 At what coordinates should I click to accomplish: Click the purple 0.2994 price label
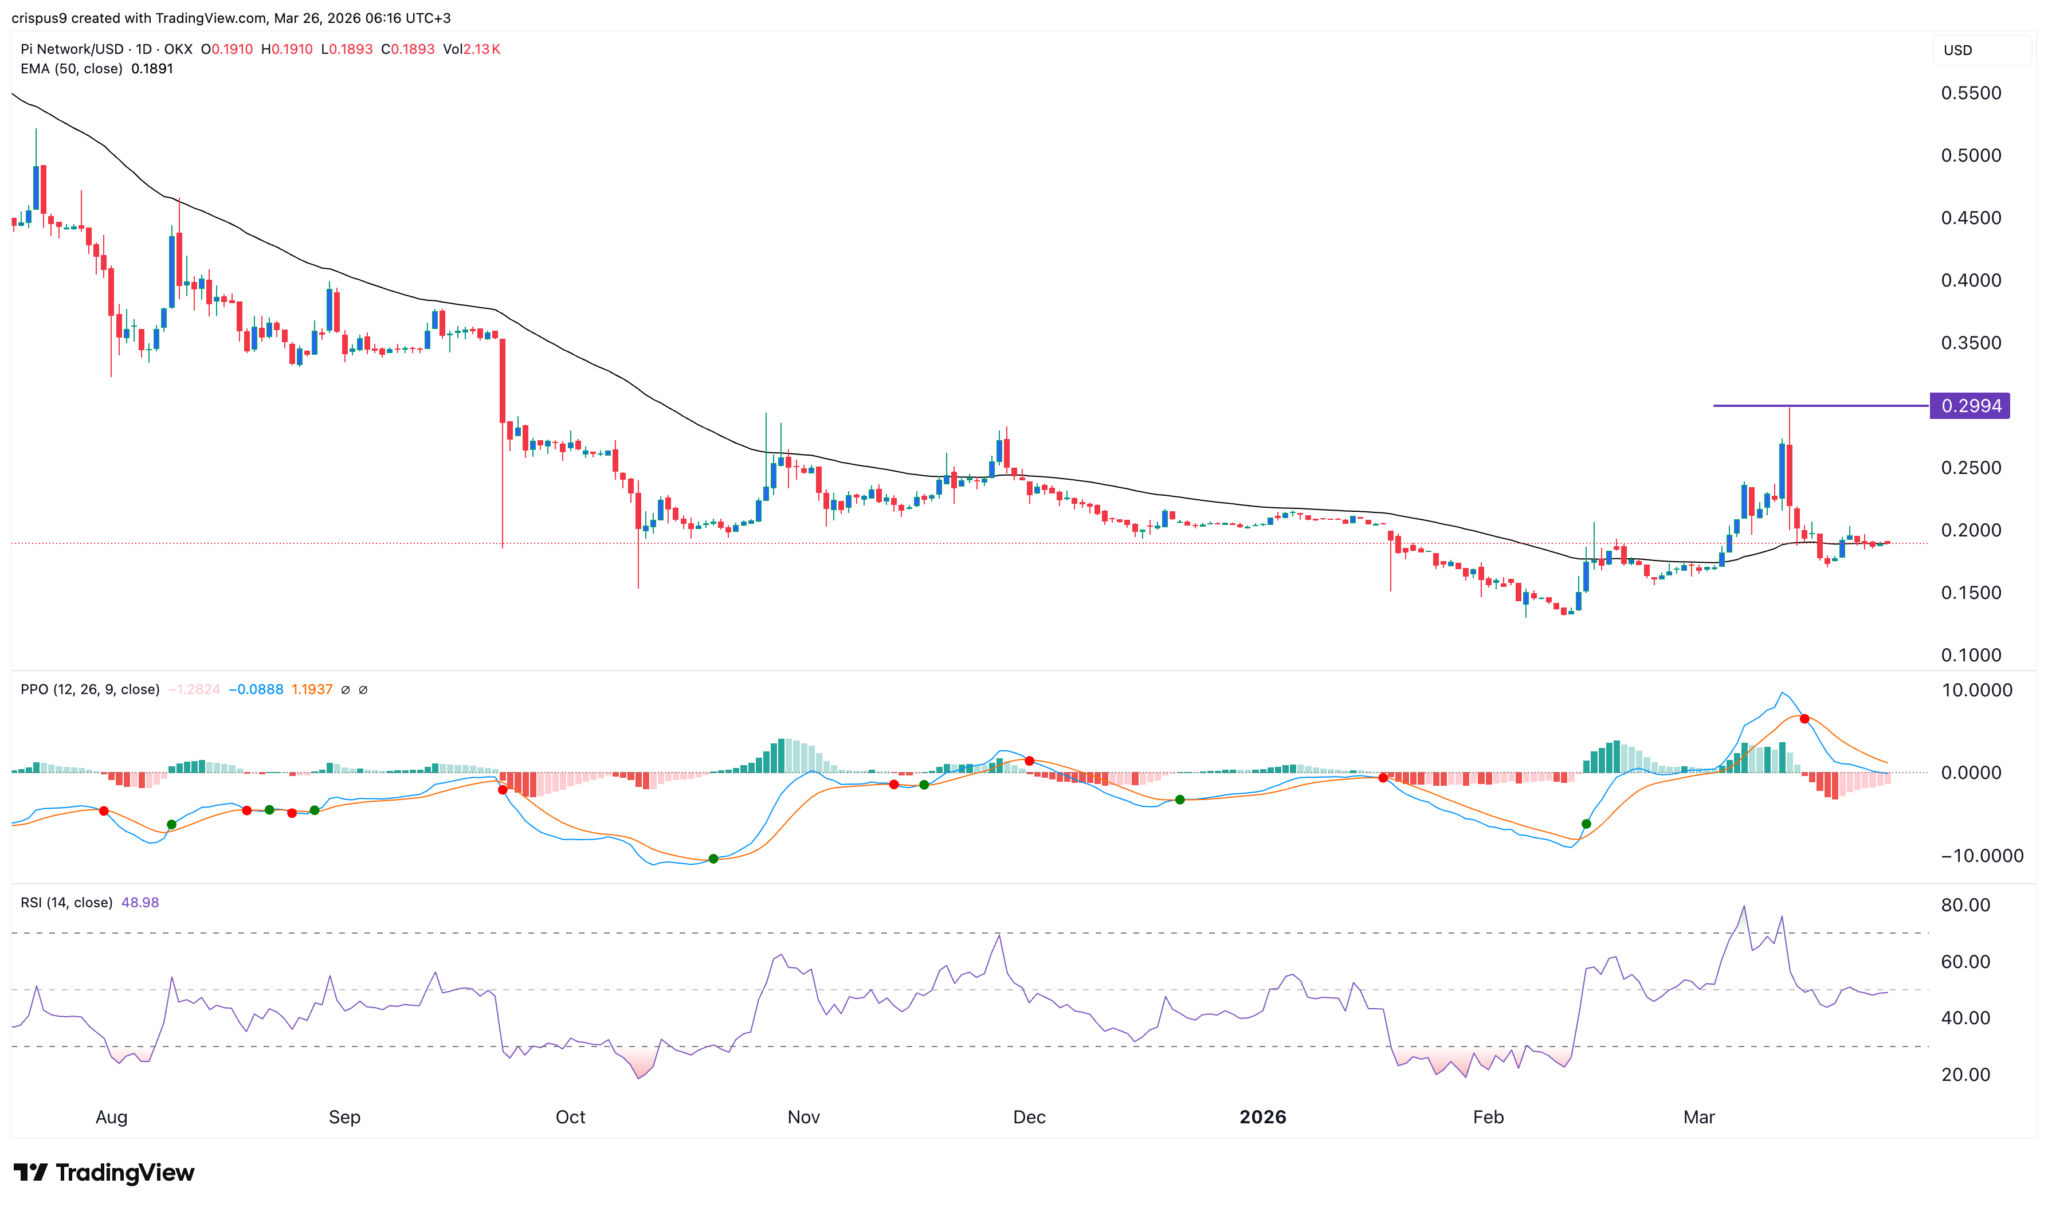(x=1970, y=406)
